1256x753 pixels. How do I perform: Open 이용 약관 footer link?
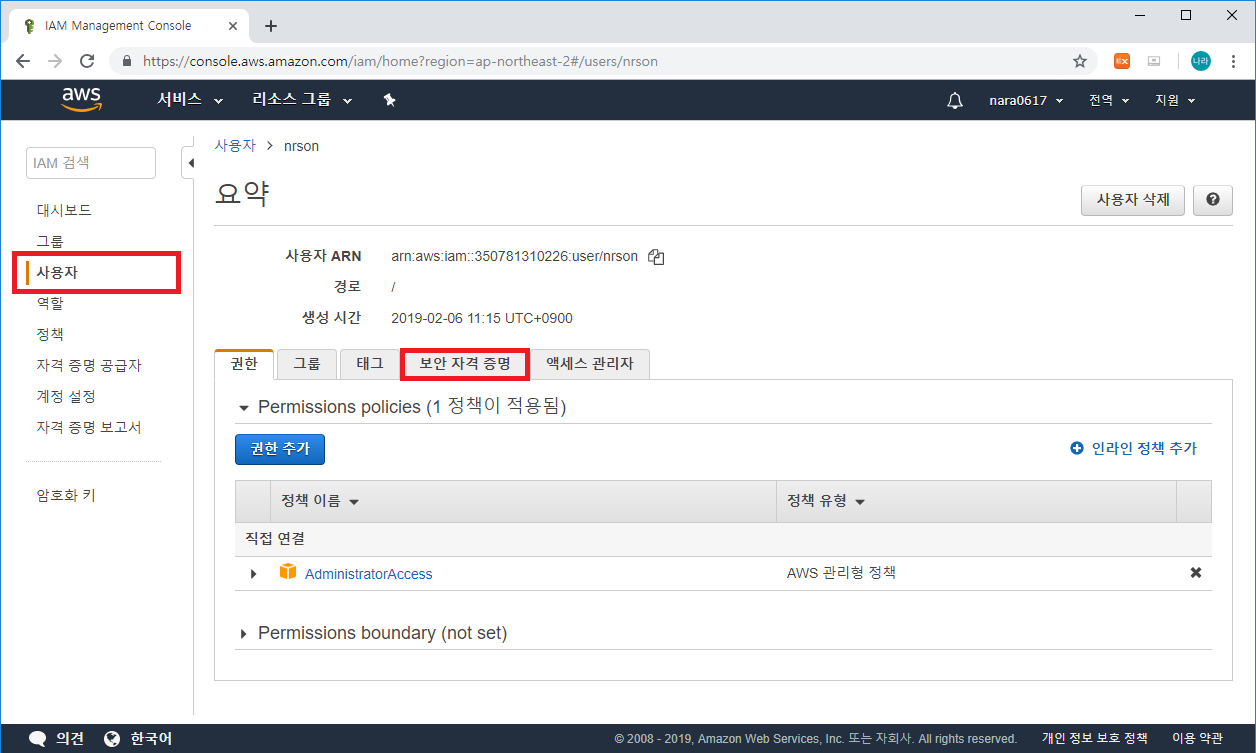(x=1197, y=739)
